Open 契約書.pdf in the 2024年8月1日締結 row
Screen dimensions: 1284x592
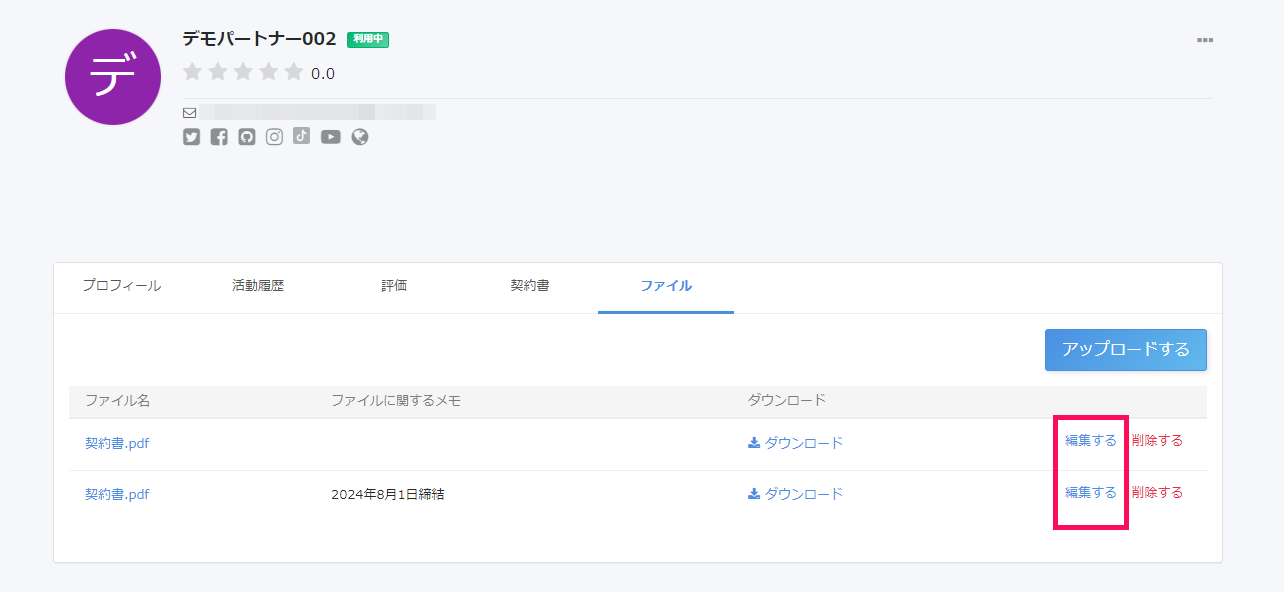click(x=117, y=494)
